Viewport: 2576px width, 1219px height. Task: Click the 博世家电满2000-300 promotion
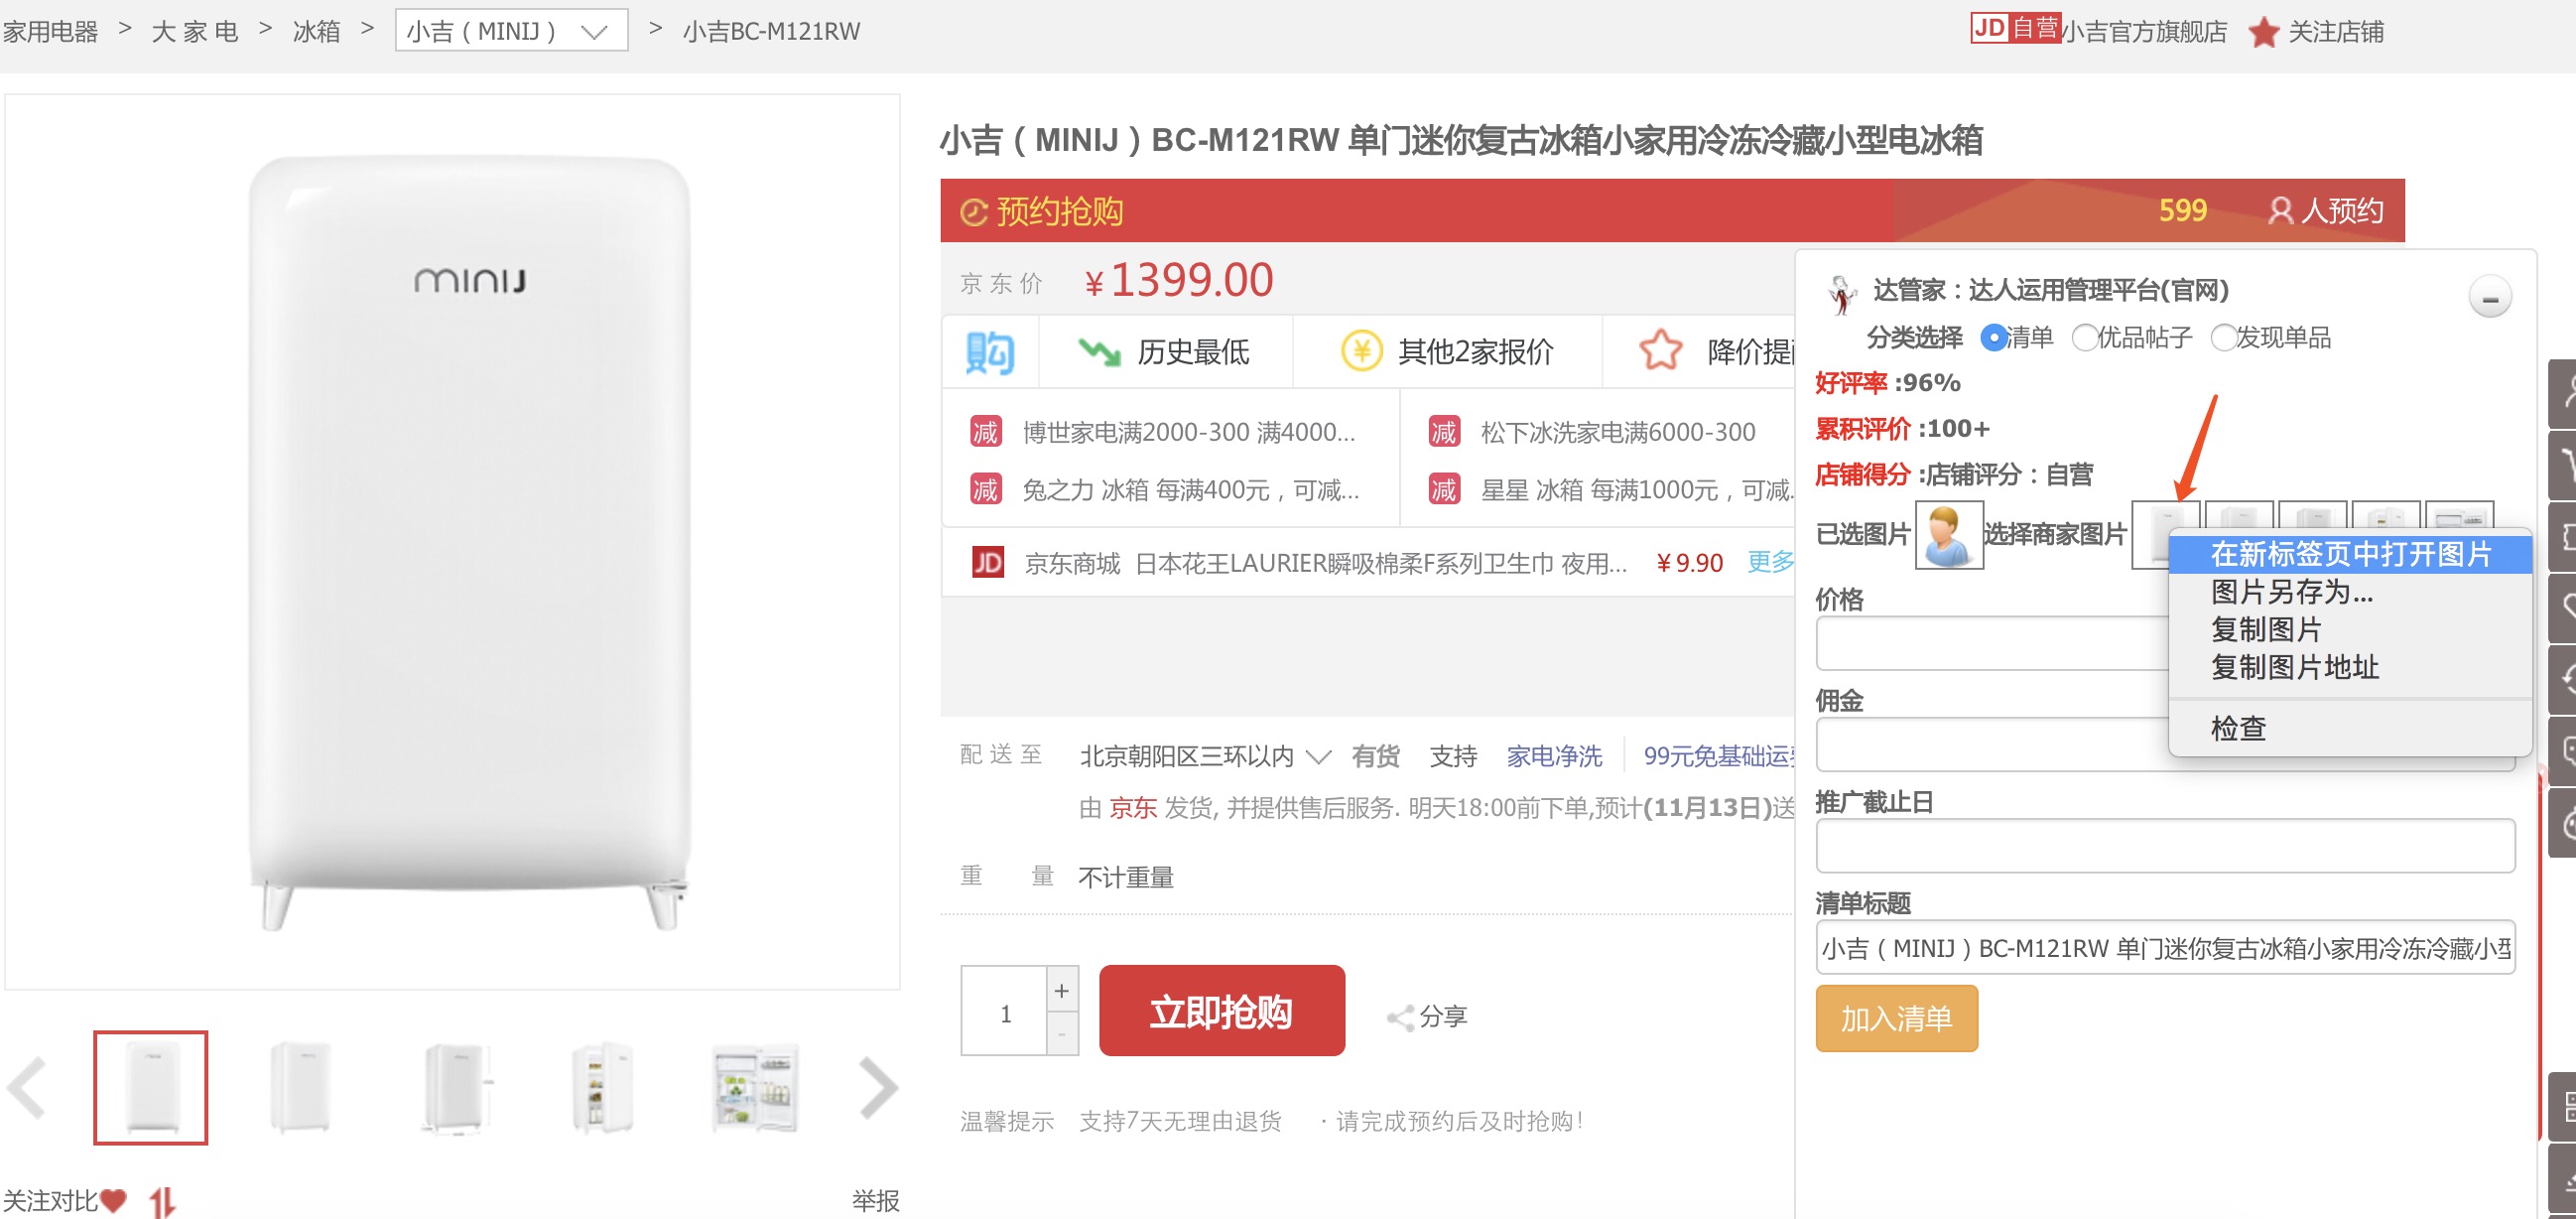(x=1188, y=432)
